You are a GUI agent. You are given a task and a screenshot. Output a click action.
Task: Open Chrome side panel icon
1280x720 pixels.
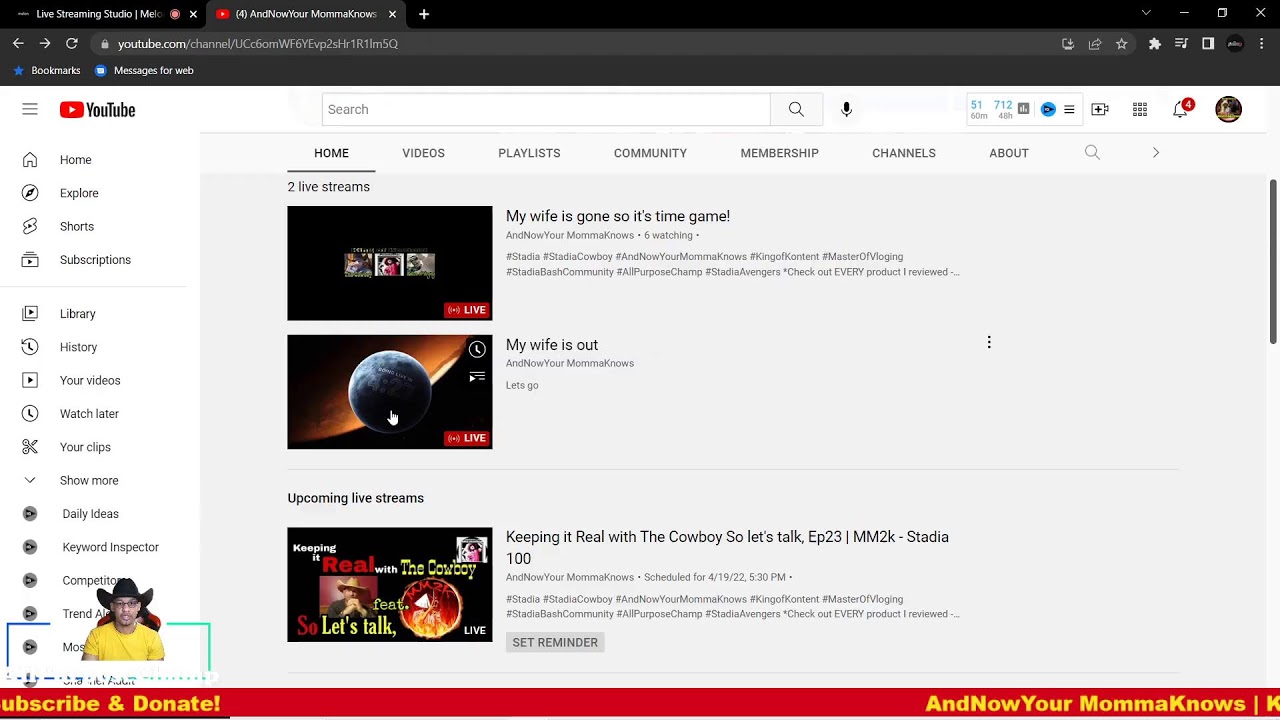click(x=1208, y=44)
